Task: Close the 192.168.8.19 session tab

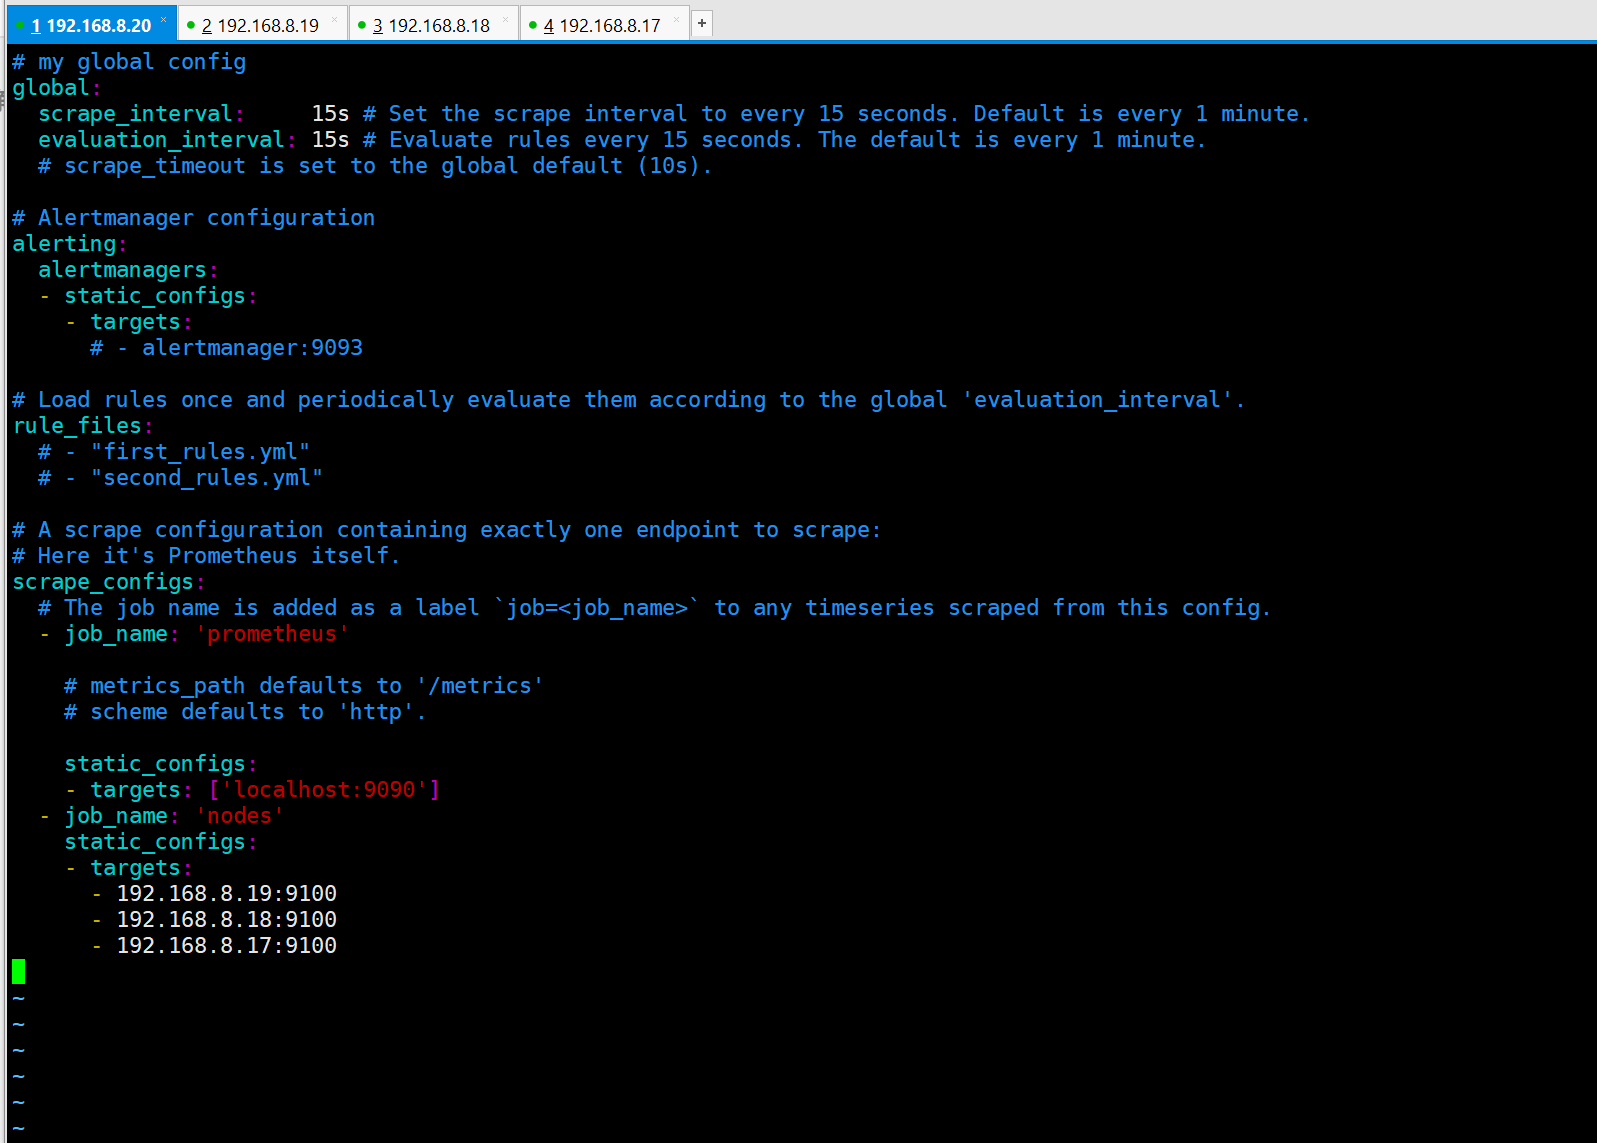Action: (x=334, y=20)
